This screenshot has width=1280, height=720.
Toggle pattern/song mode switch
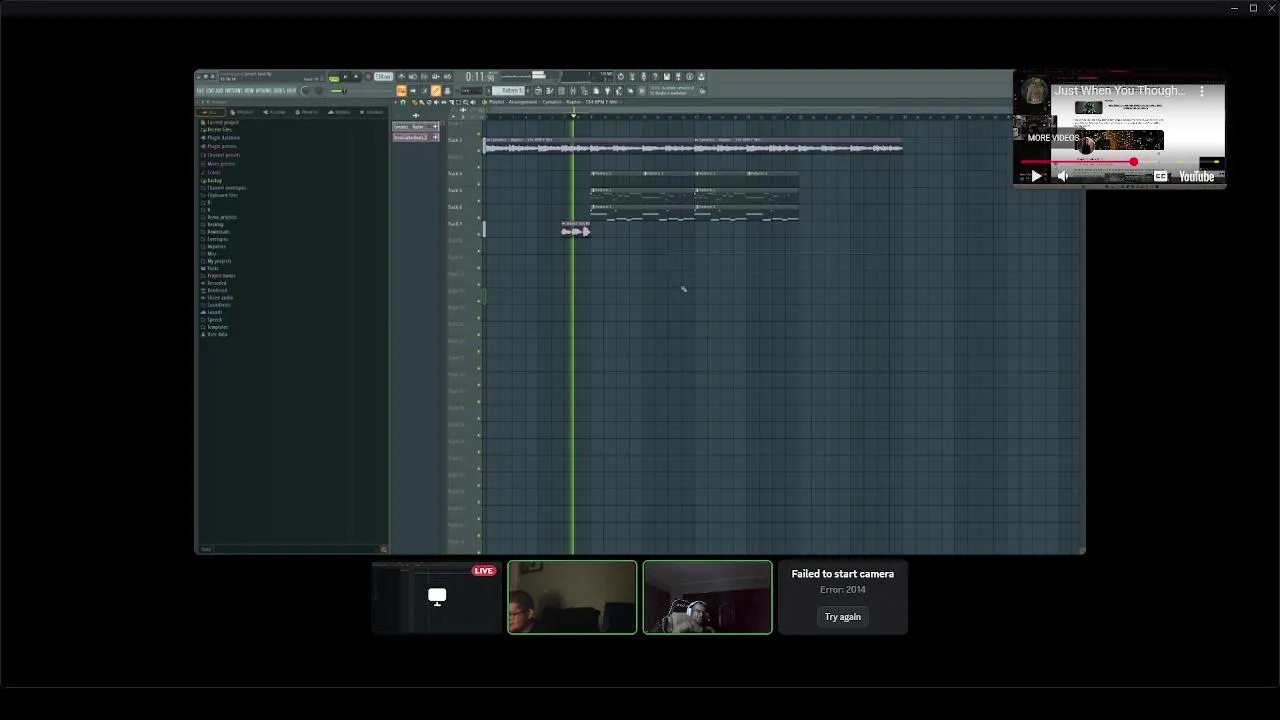[334, 77]
